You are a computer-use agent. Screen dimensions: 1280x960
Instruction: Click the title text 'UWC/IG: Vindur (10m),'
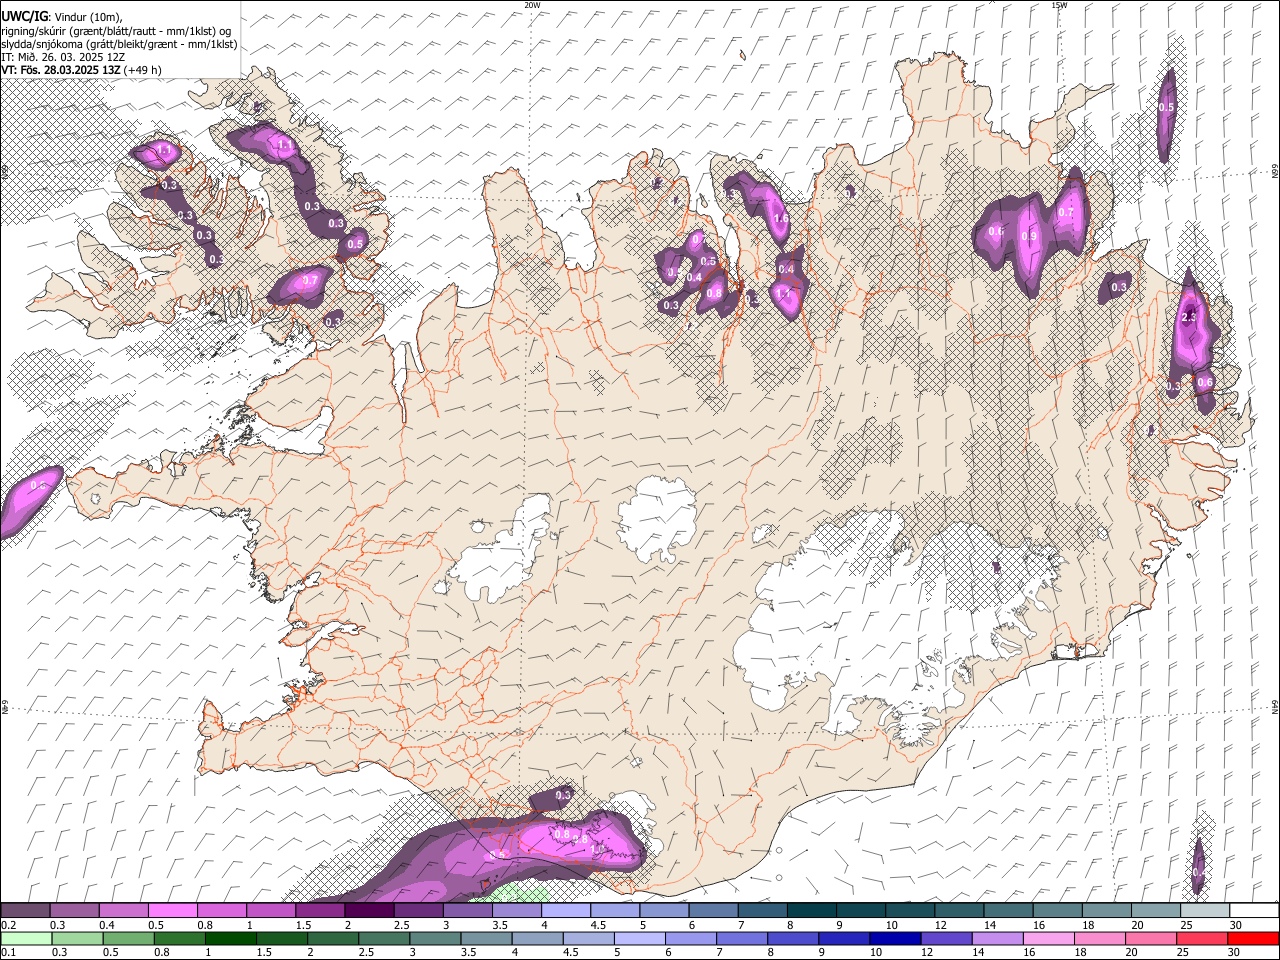coord(62,17)
